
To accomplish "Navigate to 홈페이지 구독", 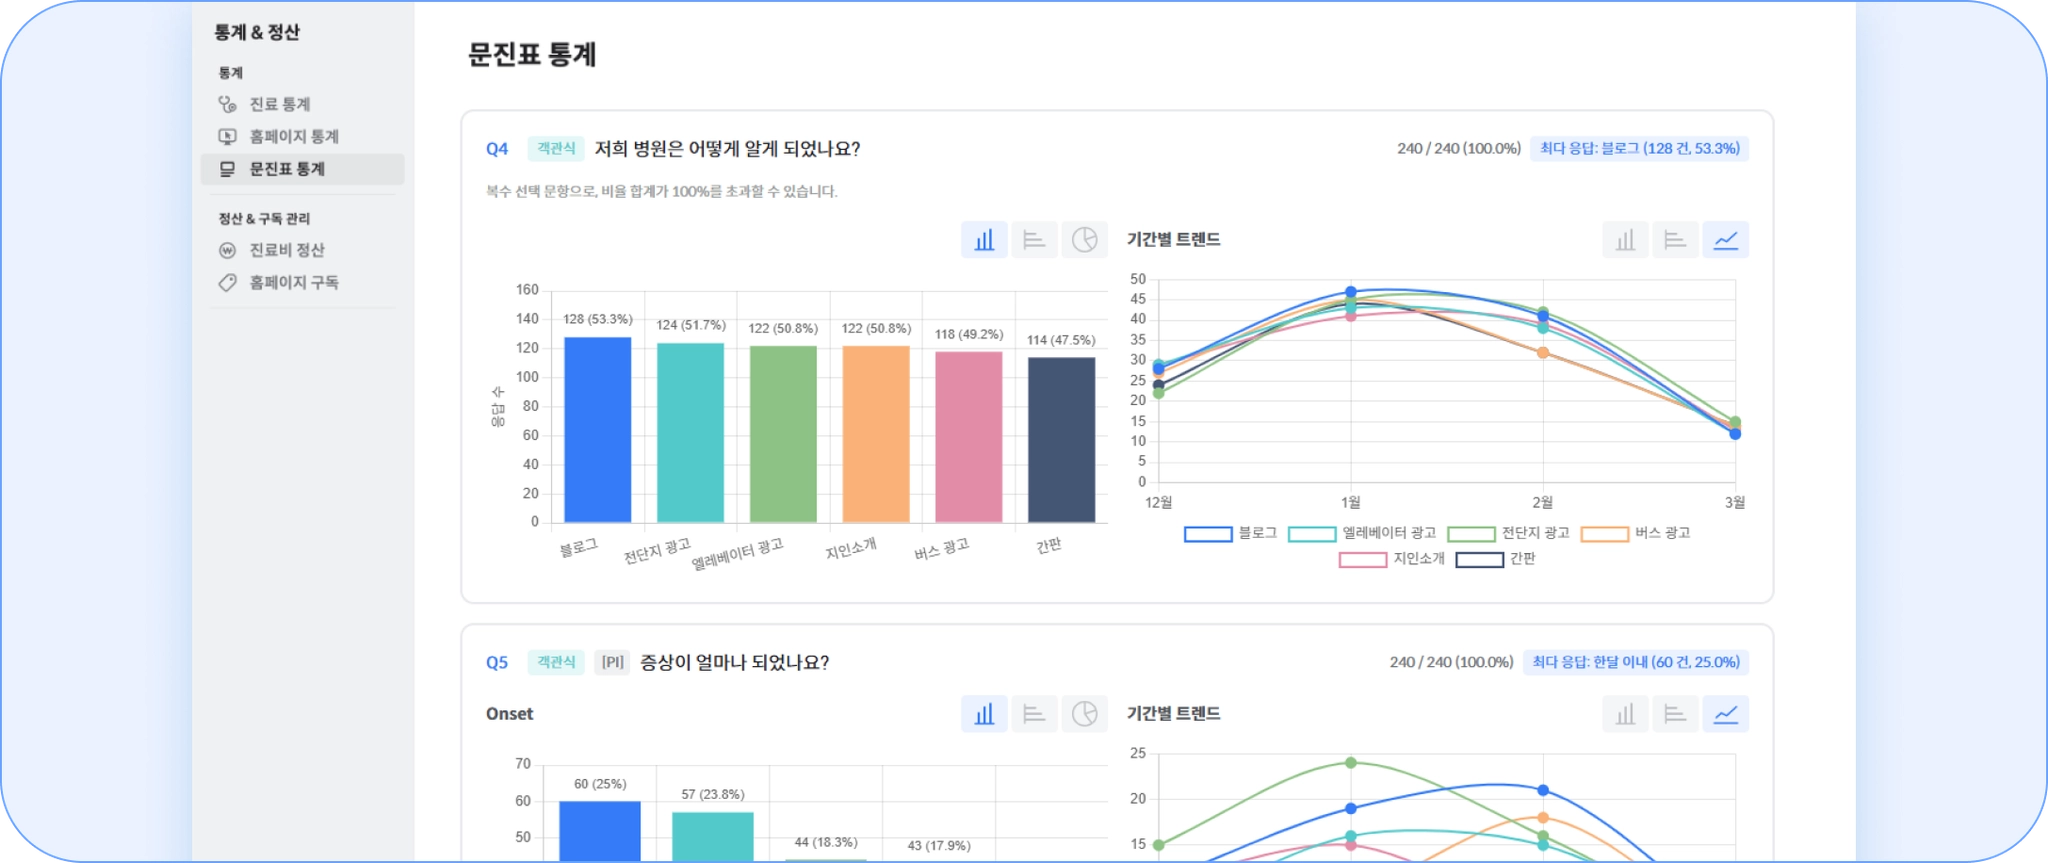I will pyautogui.click(x=302, y=282).
